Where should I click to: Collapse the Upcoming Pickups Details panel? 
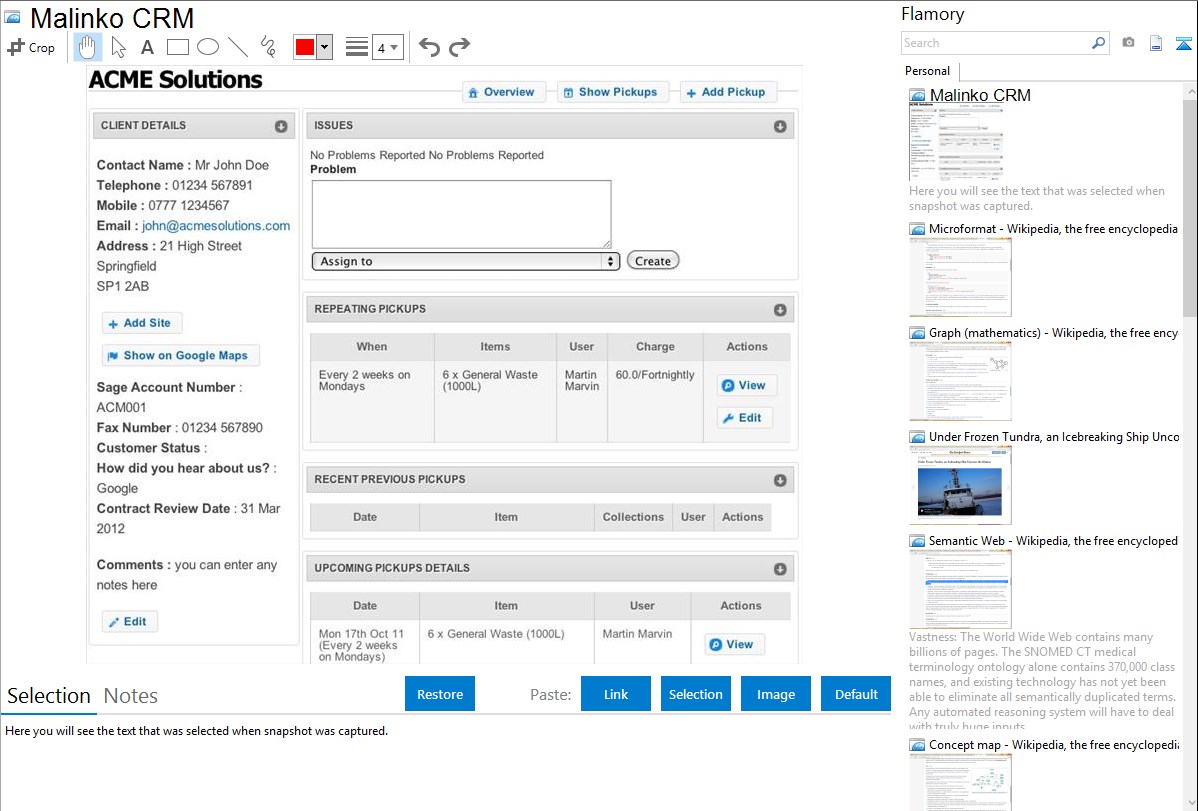click(780, 569)
